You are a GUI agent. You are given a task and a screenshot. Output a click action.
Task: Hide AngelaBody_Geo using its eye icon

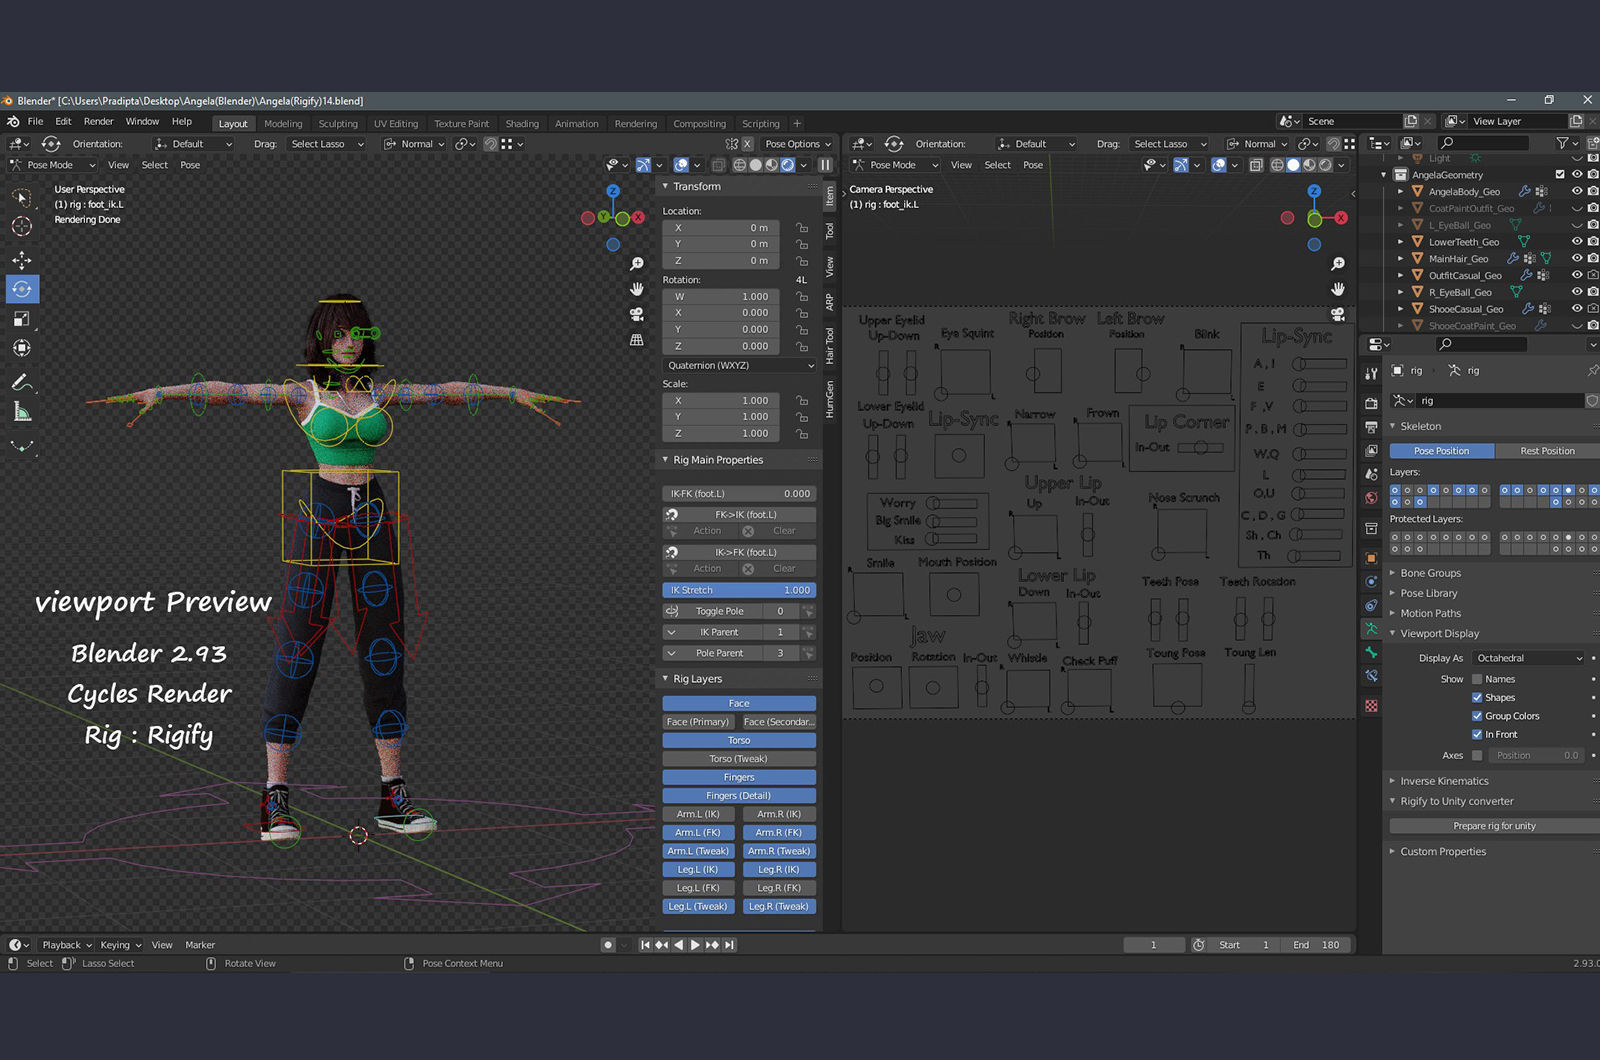click(x=1577, y=191)
